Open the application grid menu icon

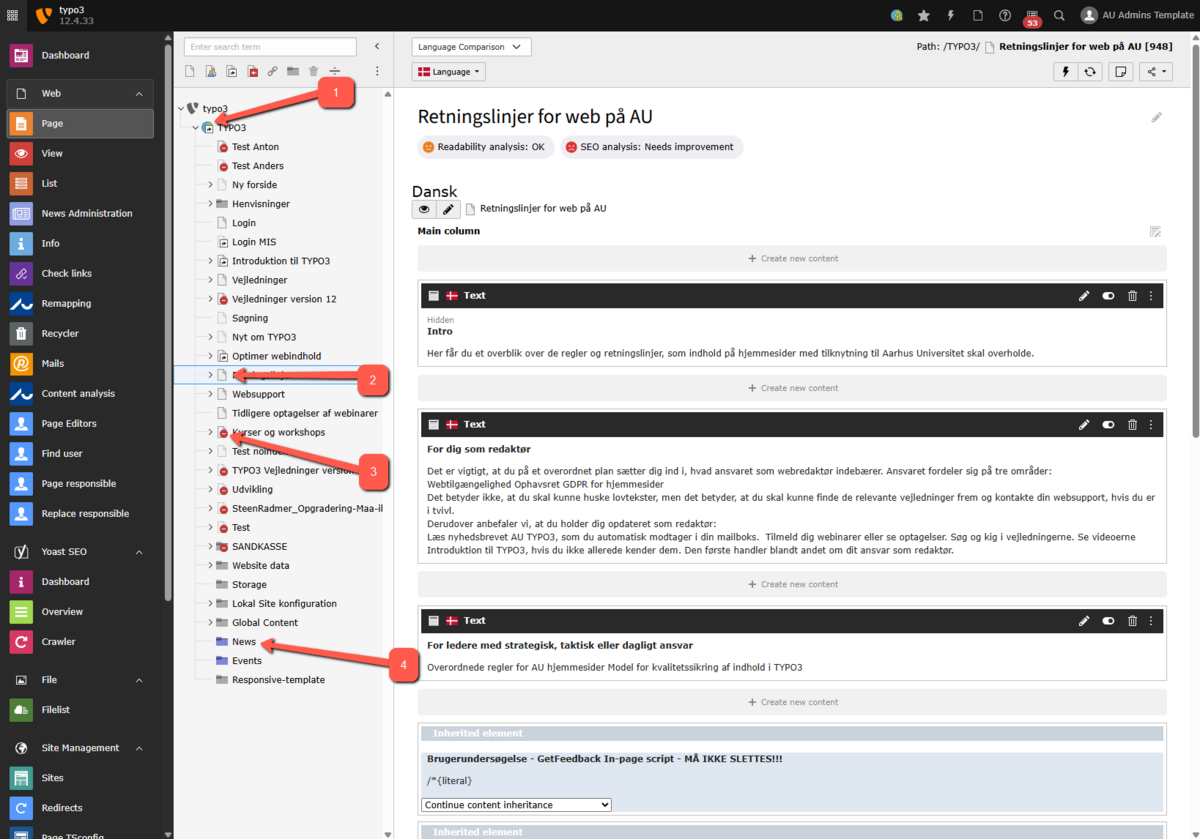click(12, 15)
